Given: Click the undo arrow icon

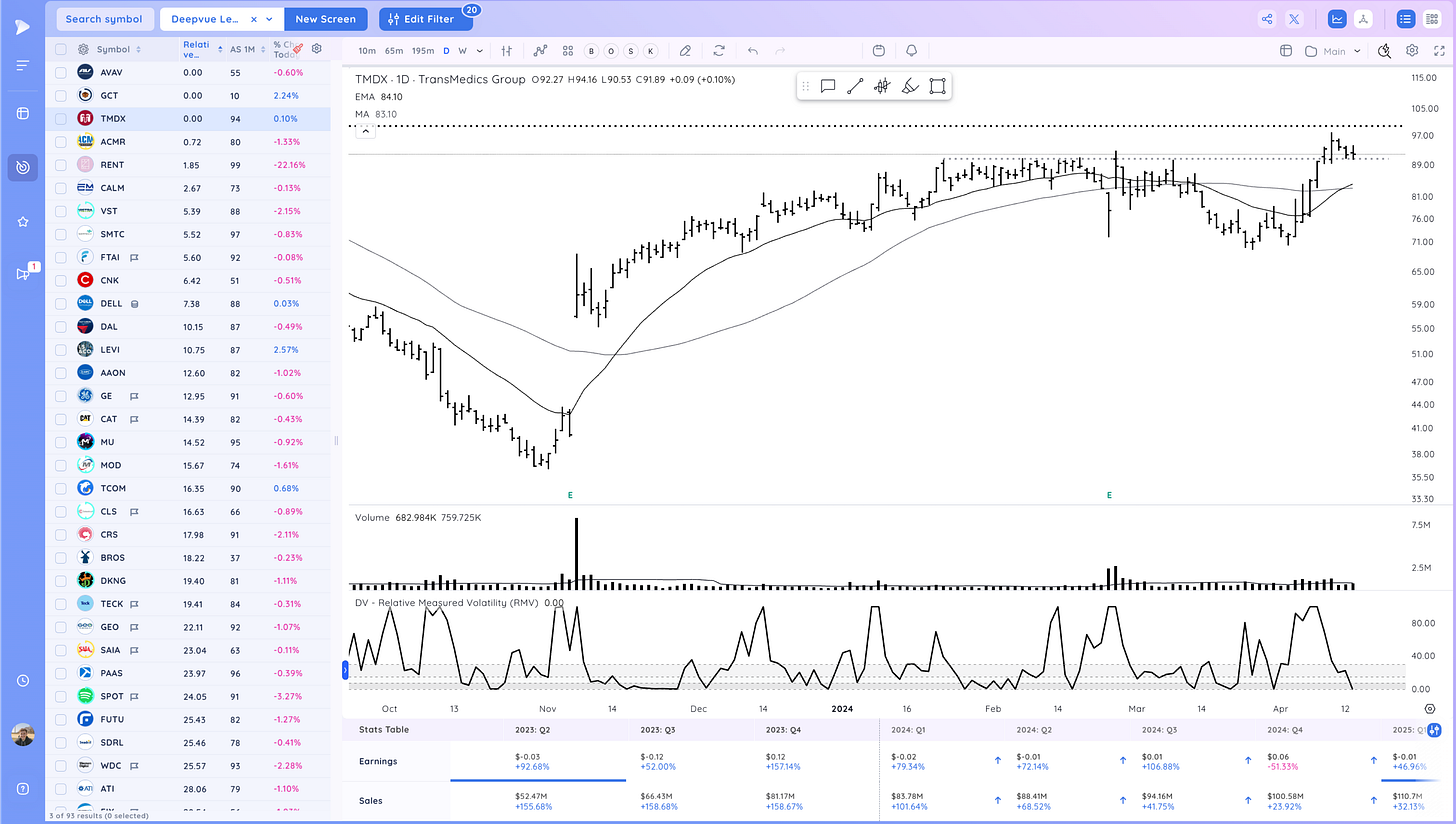Looking at the screenshot, I should 753,51.
